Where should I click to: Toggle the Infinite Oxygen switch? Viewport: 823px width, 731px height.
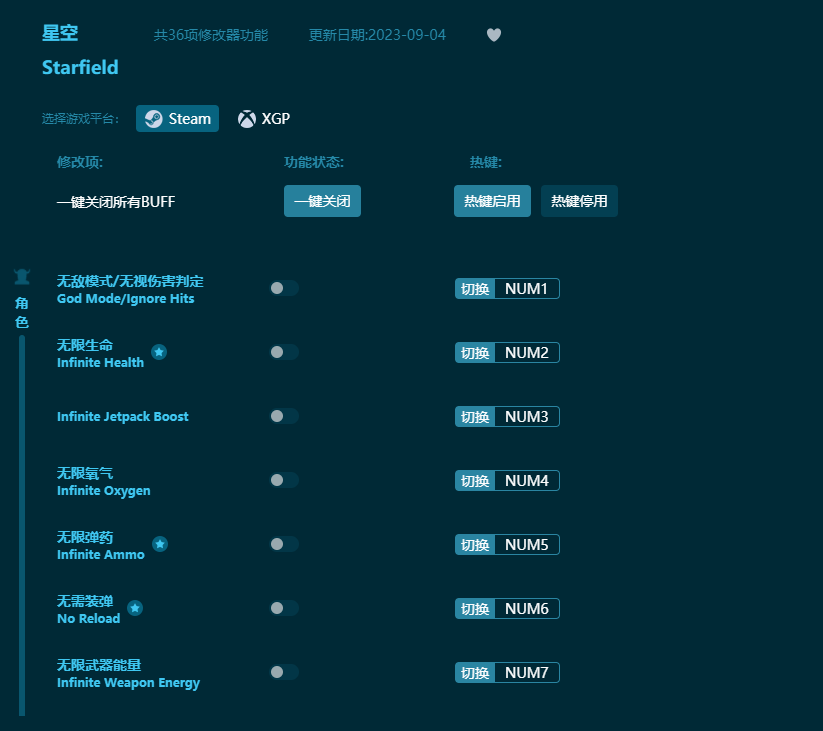[284, 480]
